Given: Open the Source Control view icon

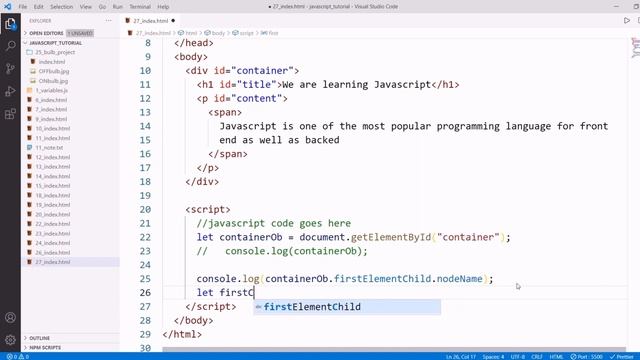Looking at the screenshot, I should 10,68.
